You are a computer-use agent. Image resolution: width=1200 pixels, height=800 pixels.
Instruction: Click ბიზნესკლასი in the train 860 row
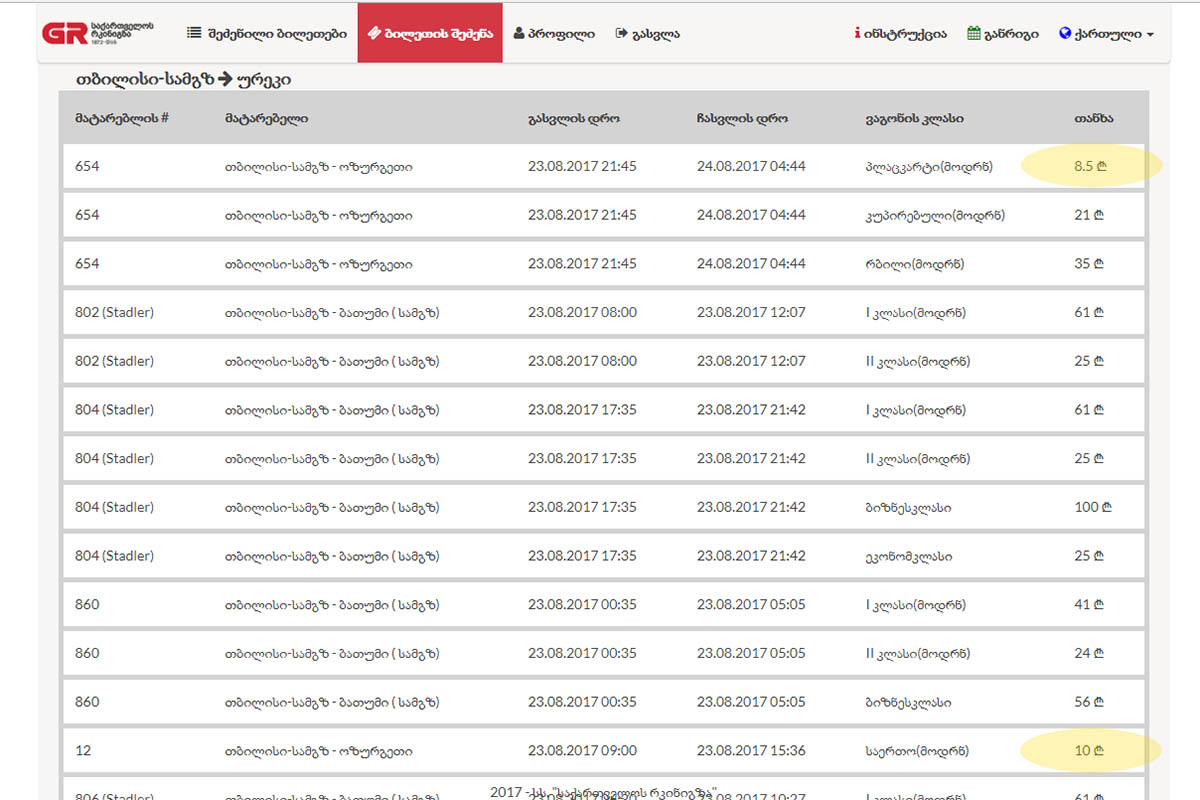coord(908,702)
